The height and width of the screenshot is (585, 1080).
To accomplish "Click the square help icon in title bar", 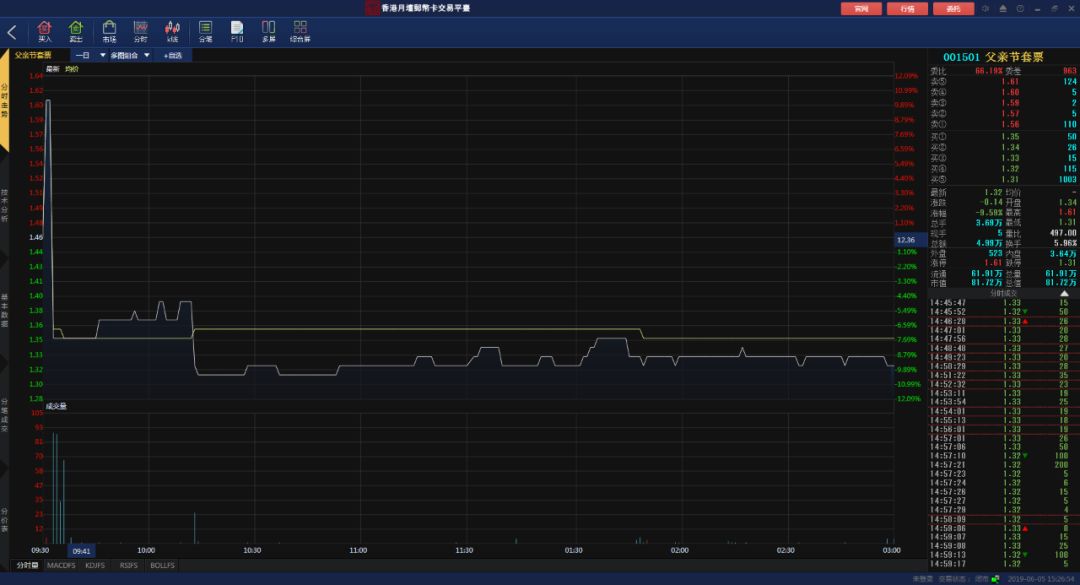I will coord(1020,8).
